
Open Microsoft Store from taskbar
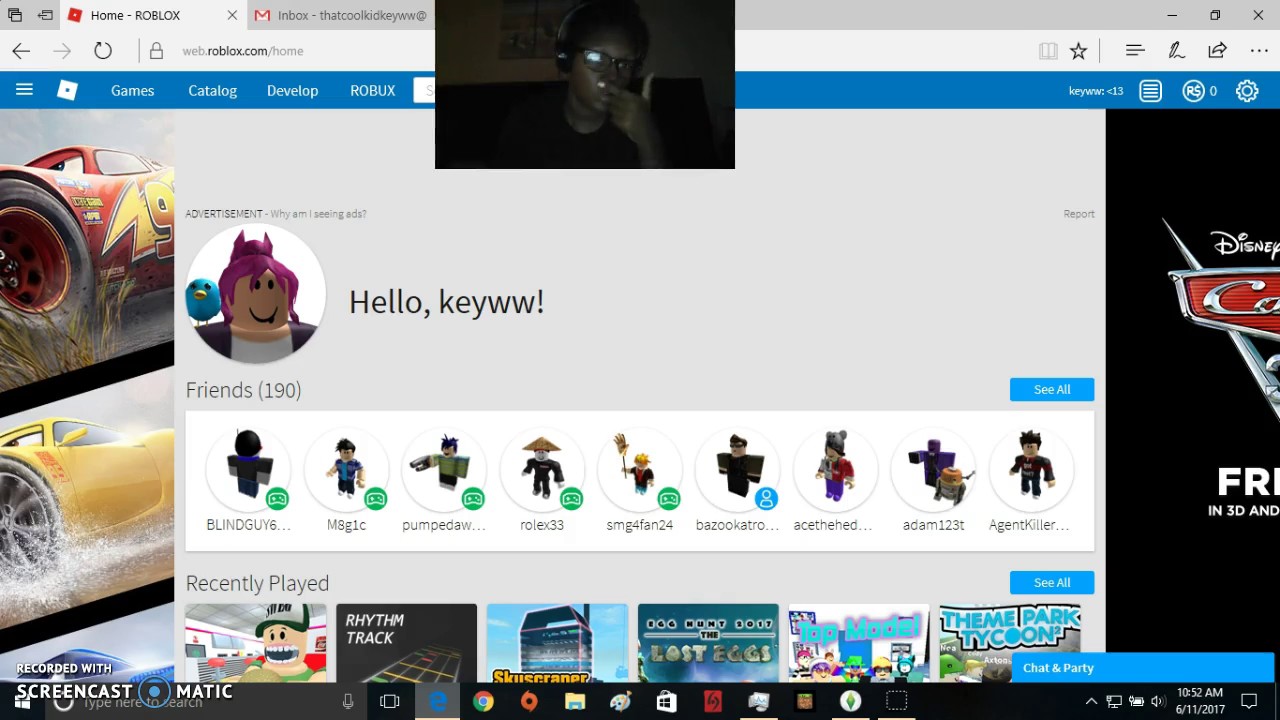coord(666,702)
